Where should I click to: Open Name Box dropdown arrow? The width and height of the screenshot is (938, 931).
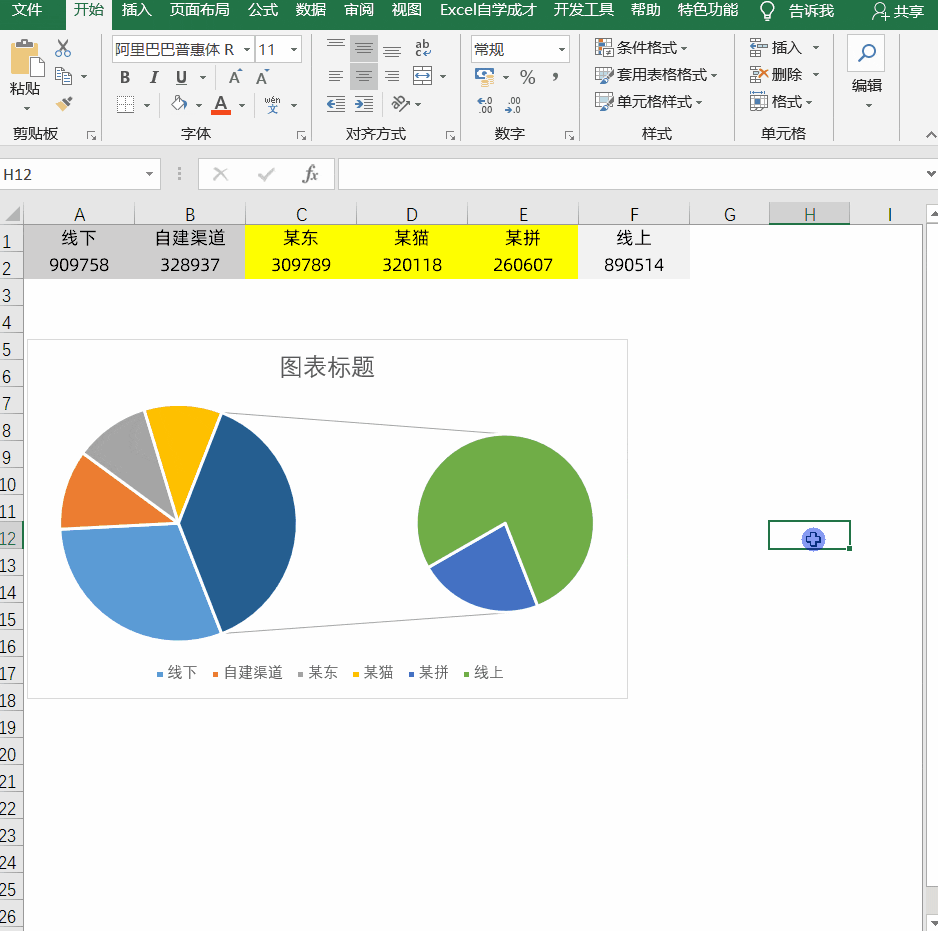[x=149, y=174]
